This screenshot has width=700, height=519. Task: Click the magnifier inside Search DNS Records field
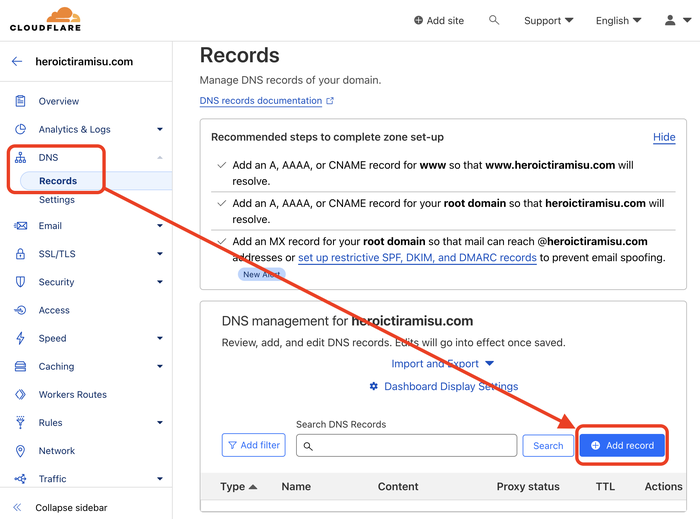pos(308,446)
